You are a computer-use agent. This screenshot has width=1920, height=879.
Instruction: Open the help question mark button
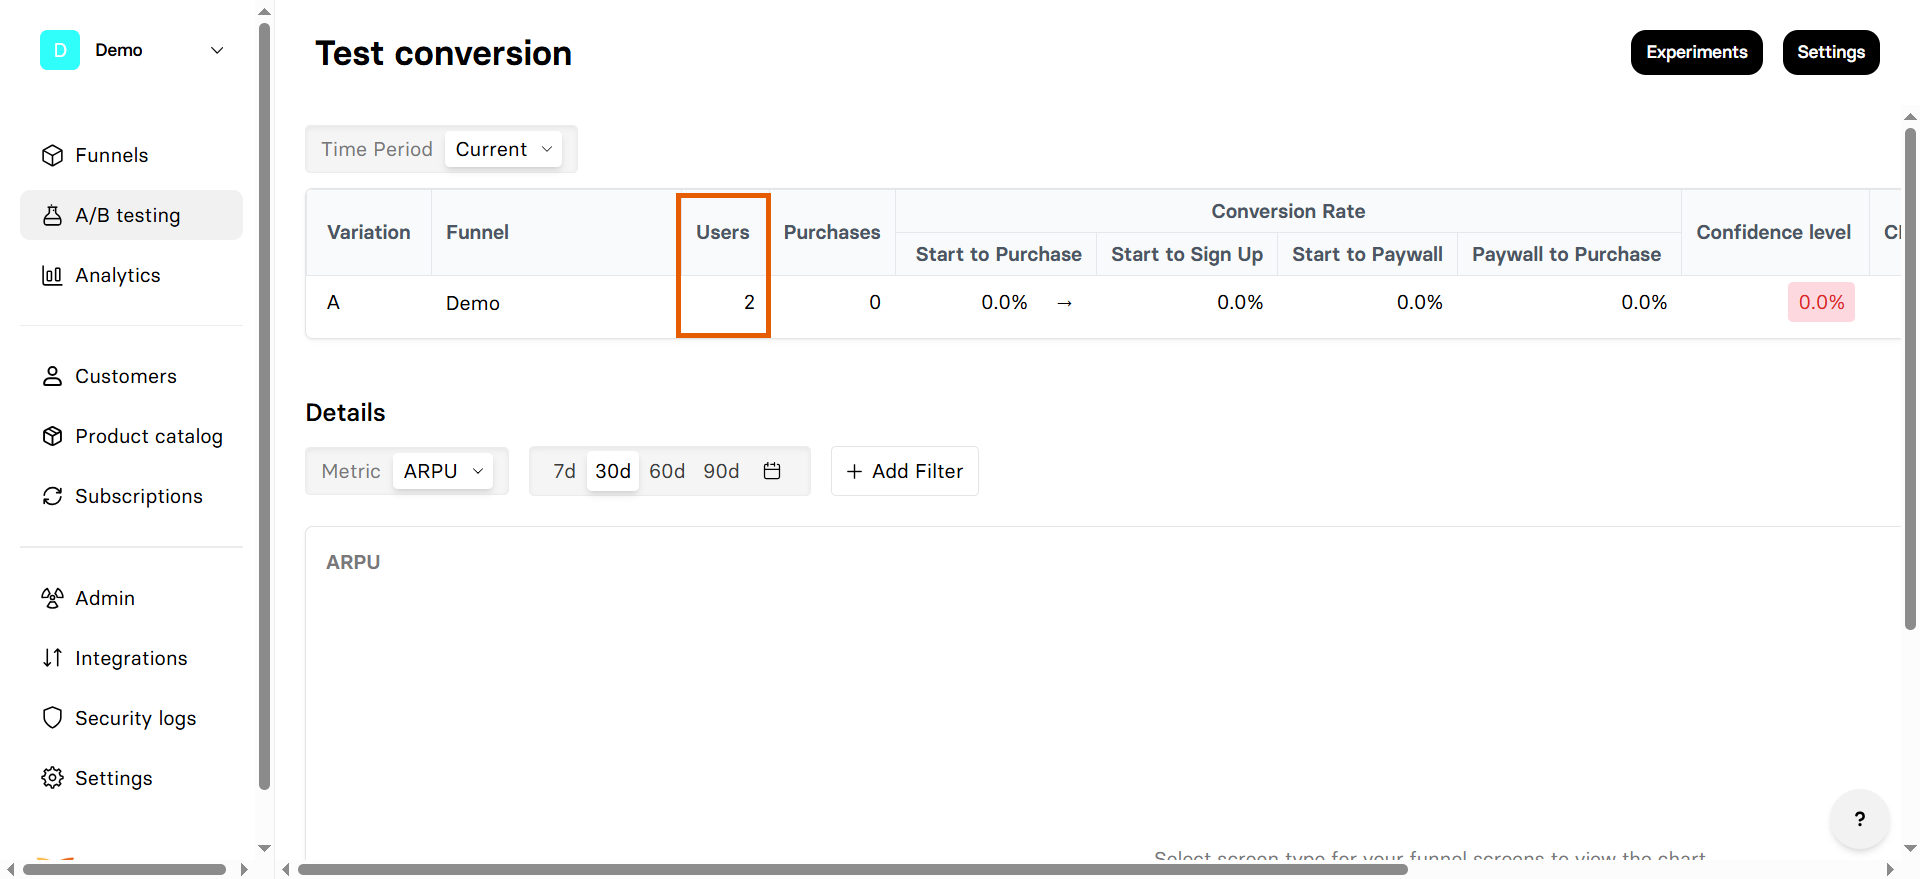click(1860, 819)
